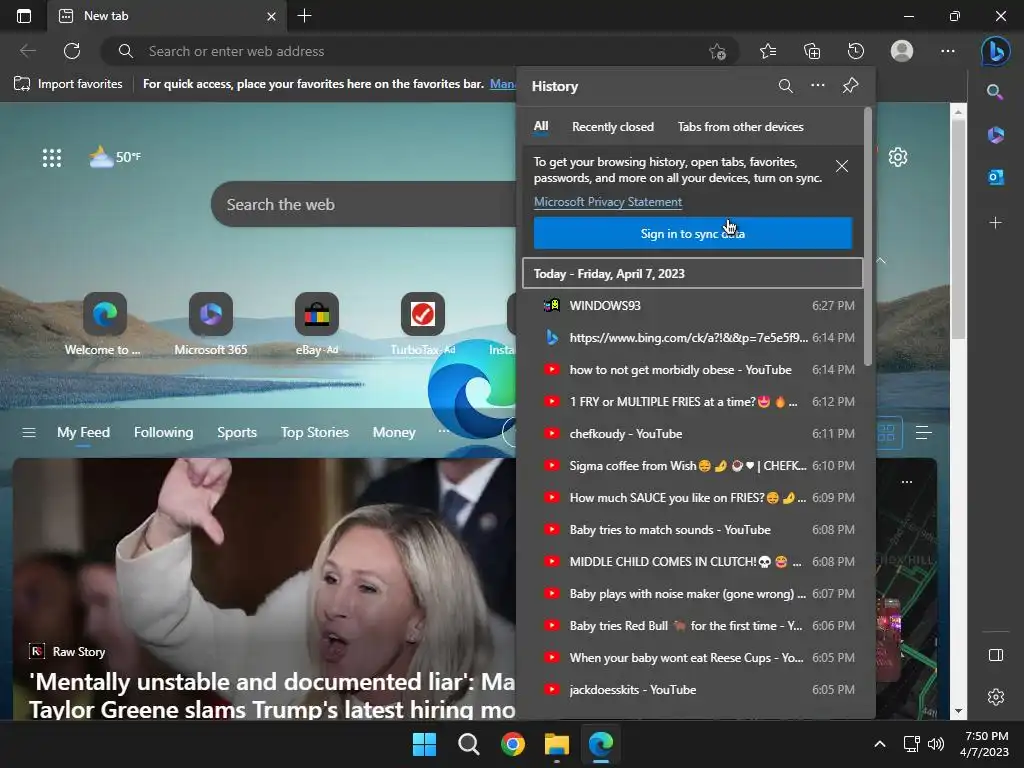Click Import favorites button
This screenshot has width=1024, height=768.
(68, 84)
